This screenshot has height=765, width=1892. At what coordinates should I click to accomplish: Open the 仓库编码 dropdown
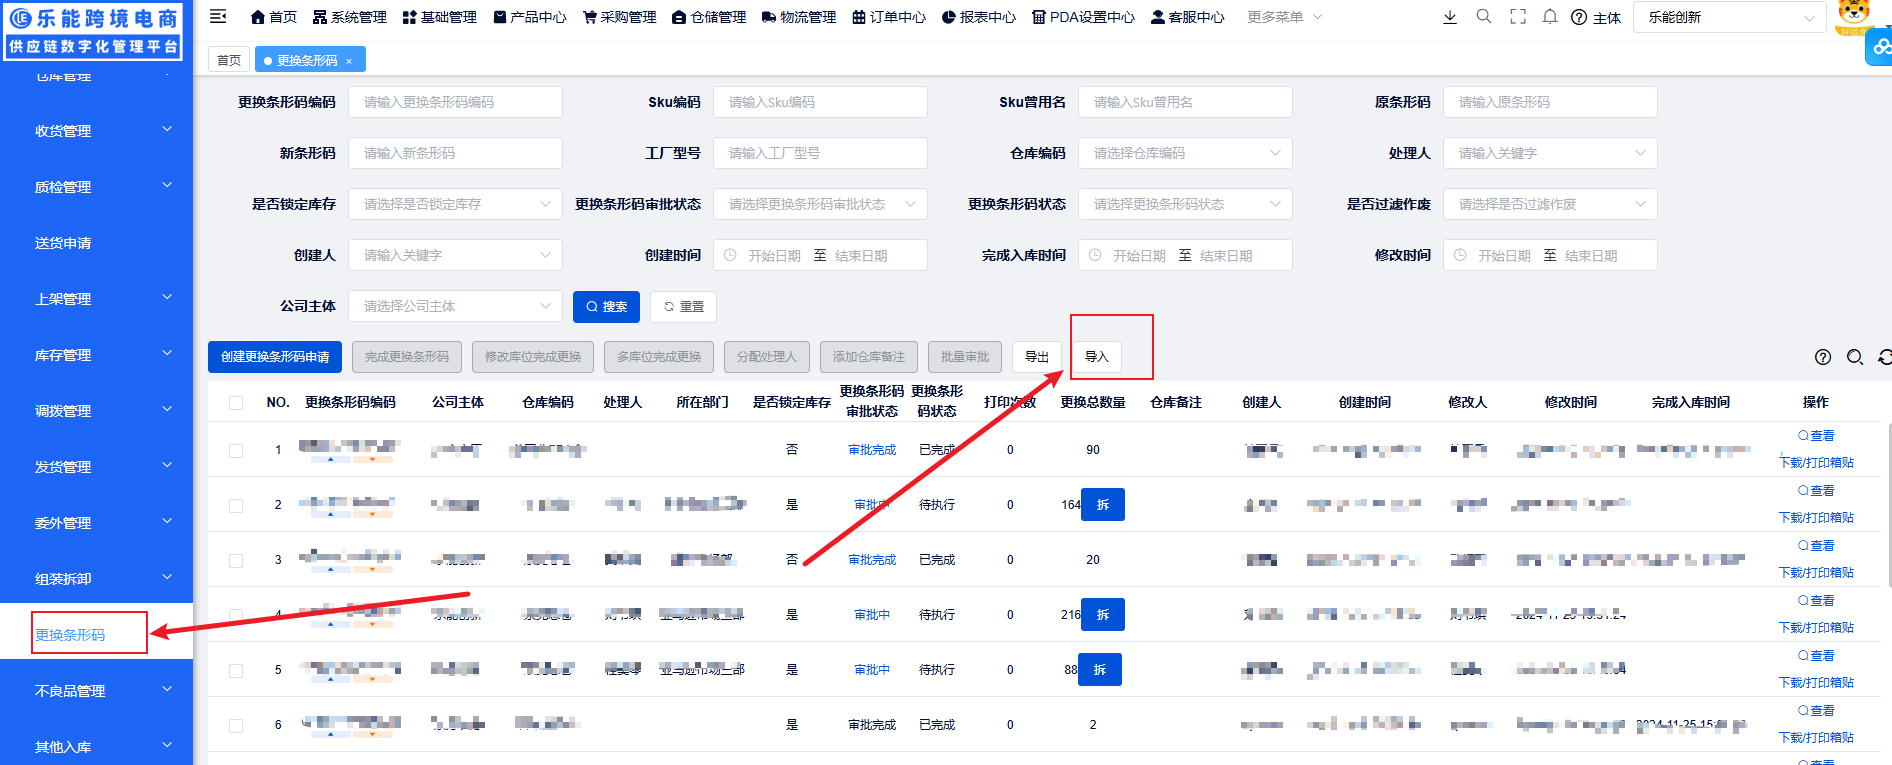(1185, 153)
